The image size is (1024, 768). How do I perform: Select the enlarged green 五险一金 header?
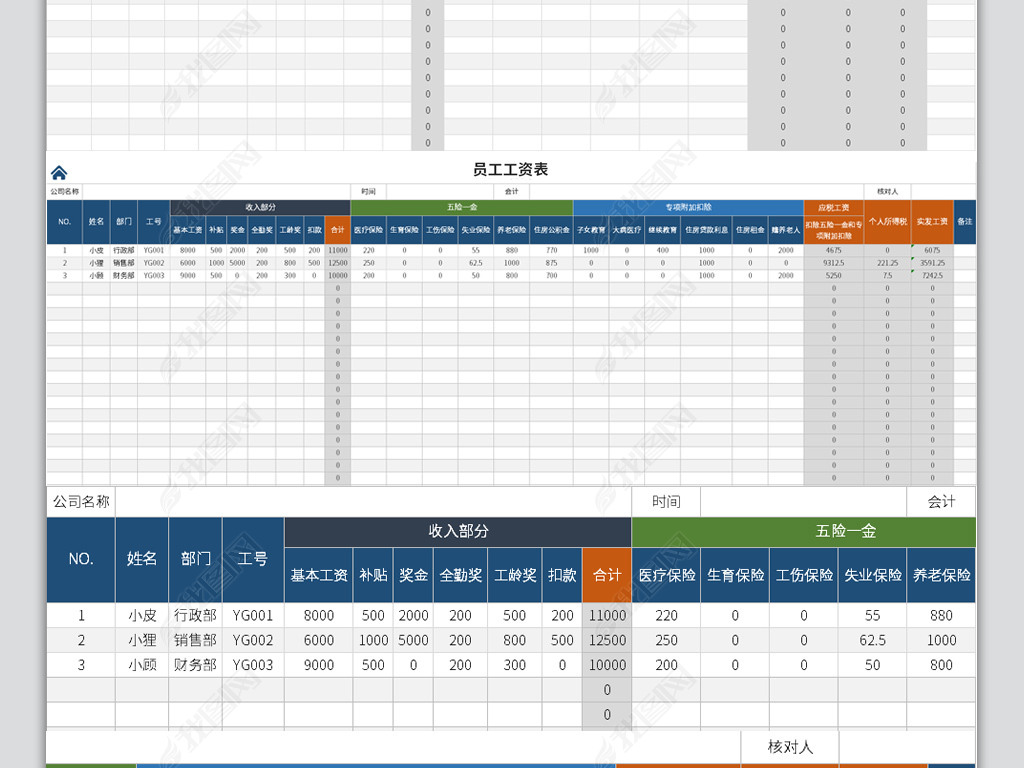tap(846, 532)
